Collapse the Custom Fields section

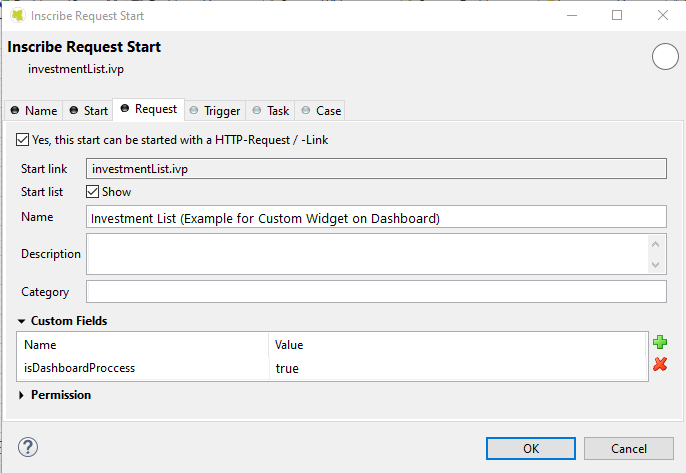[x=22, y=321]
